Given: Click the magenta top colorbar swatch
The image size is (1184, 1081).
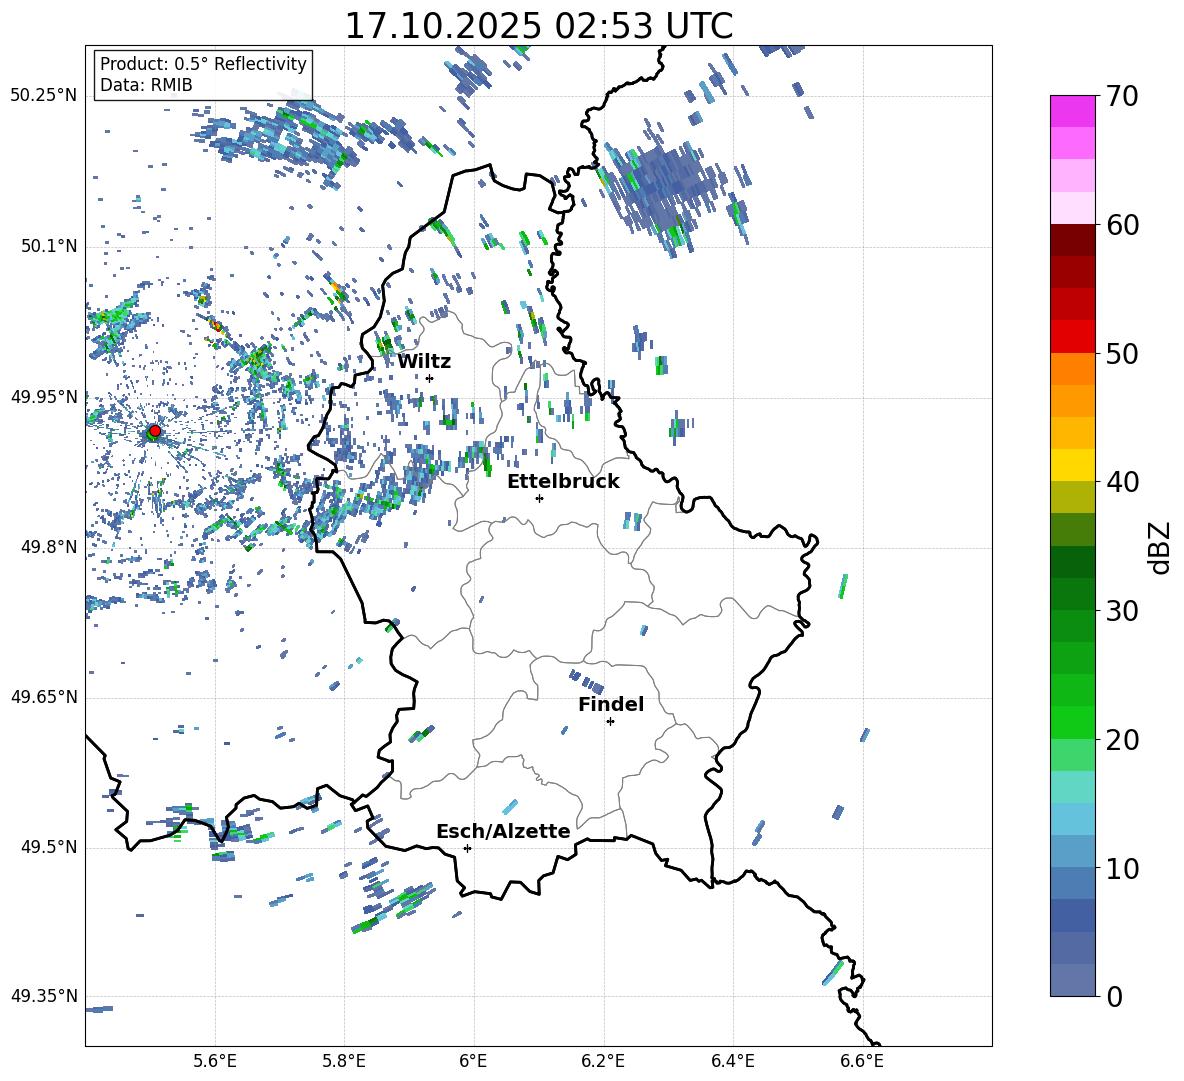Looking at the screenshot, I should [x=1072, y=111].
